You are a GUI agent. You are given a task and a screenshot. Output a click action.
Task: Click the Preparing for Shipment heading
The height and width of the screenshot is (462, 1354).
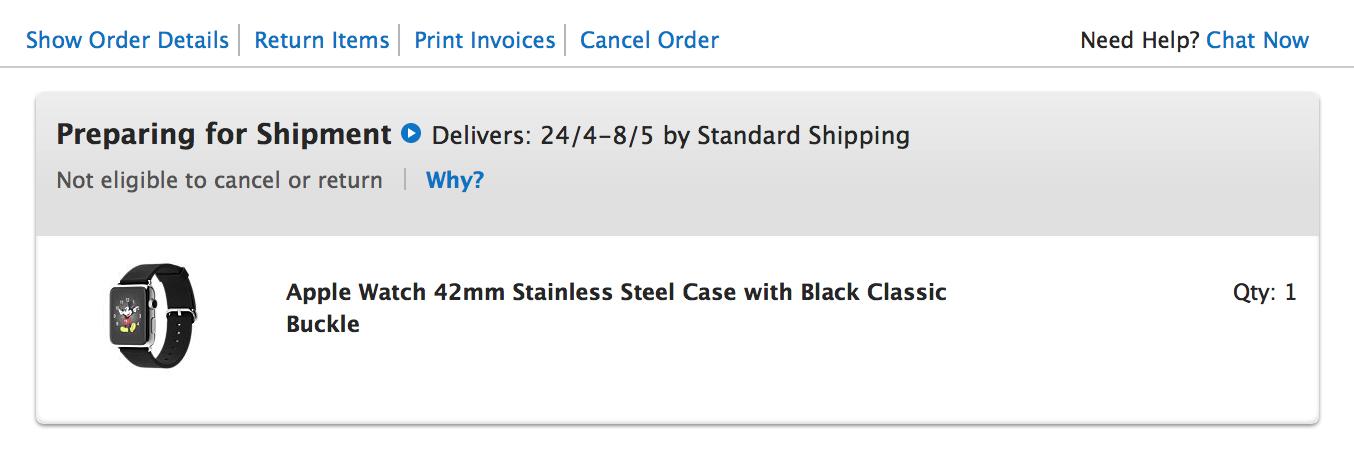click(223, 134)
